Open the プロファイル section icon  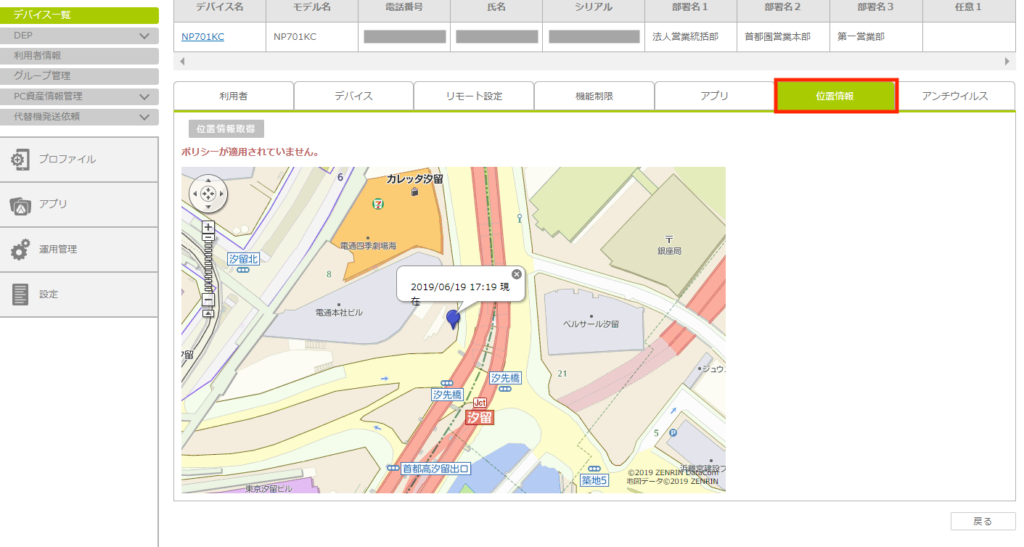pyautogui.click(x=20, y=160)
